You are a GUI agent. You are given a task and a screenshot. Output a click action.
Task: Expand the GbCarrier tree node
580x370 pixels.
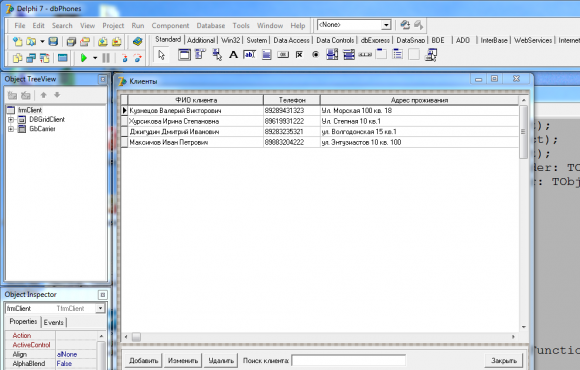tap(11, 129)
